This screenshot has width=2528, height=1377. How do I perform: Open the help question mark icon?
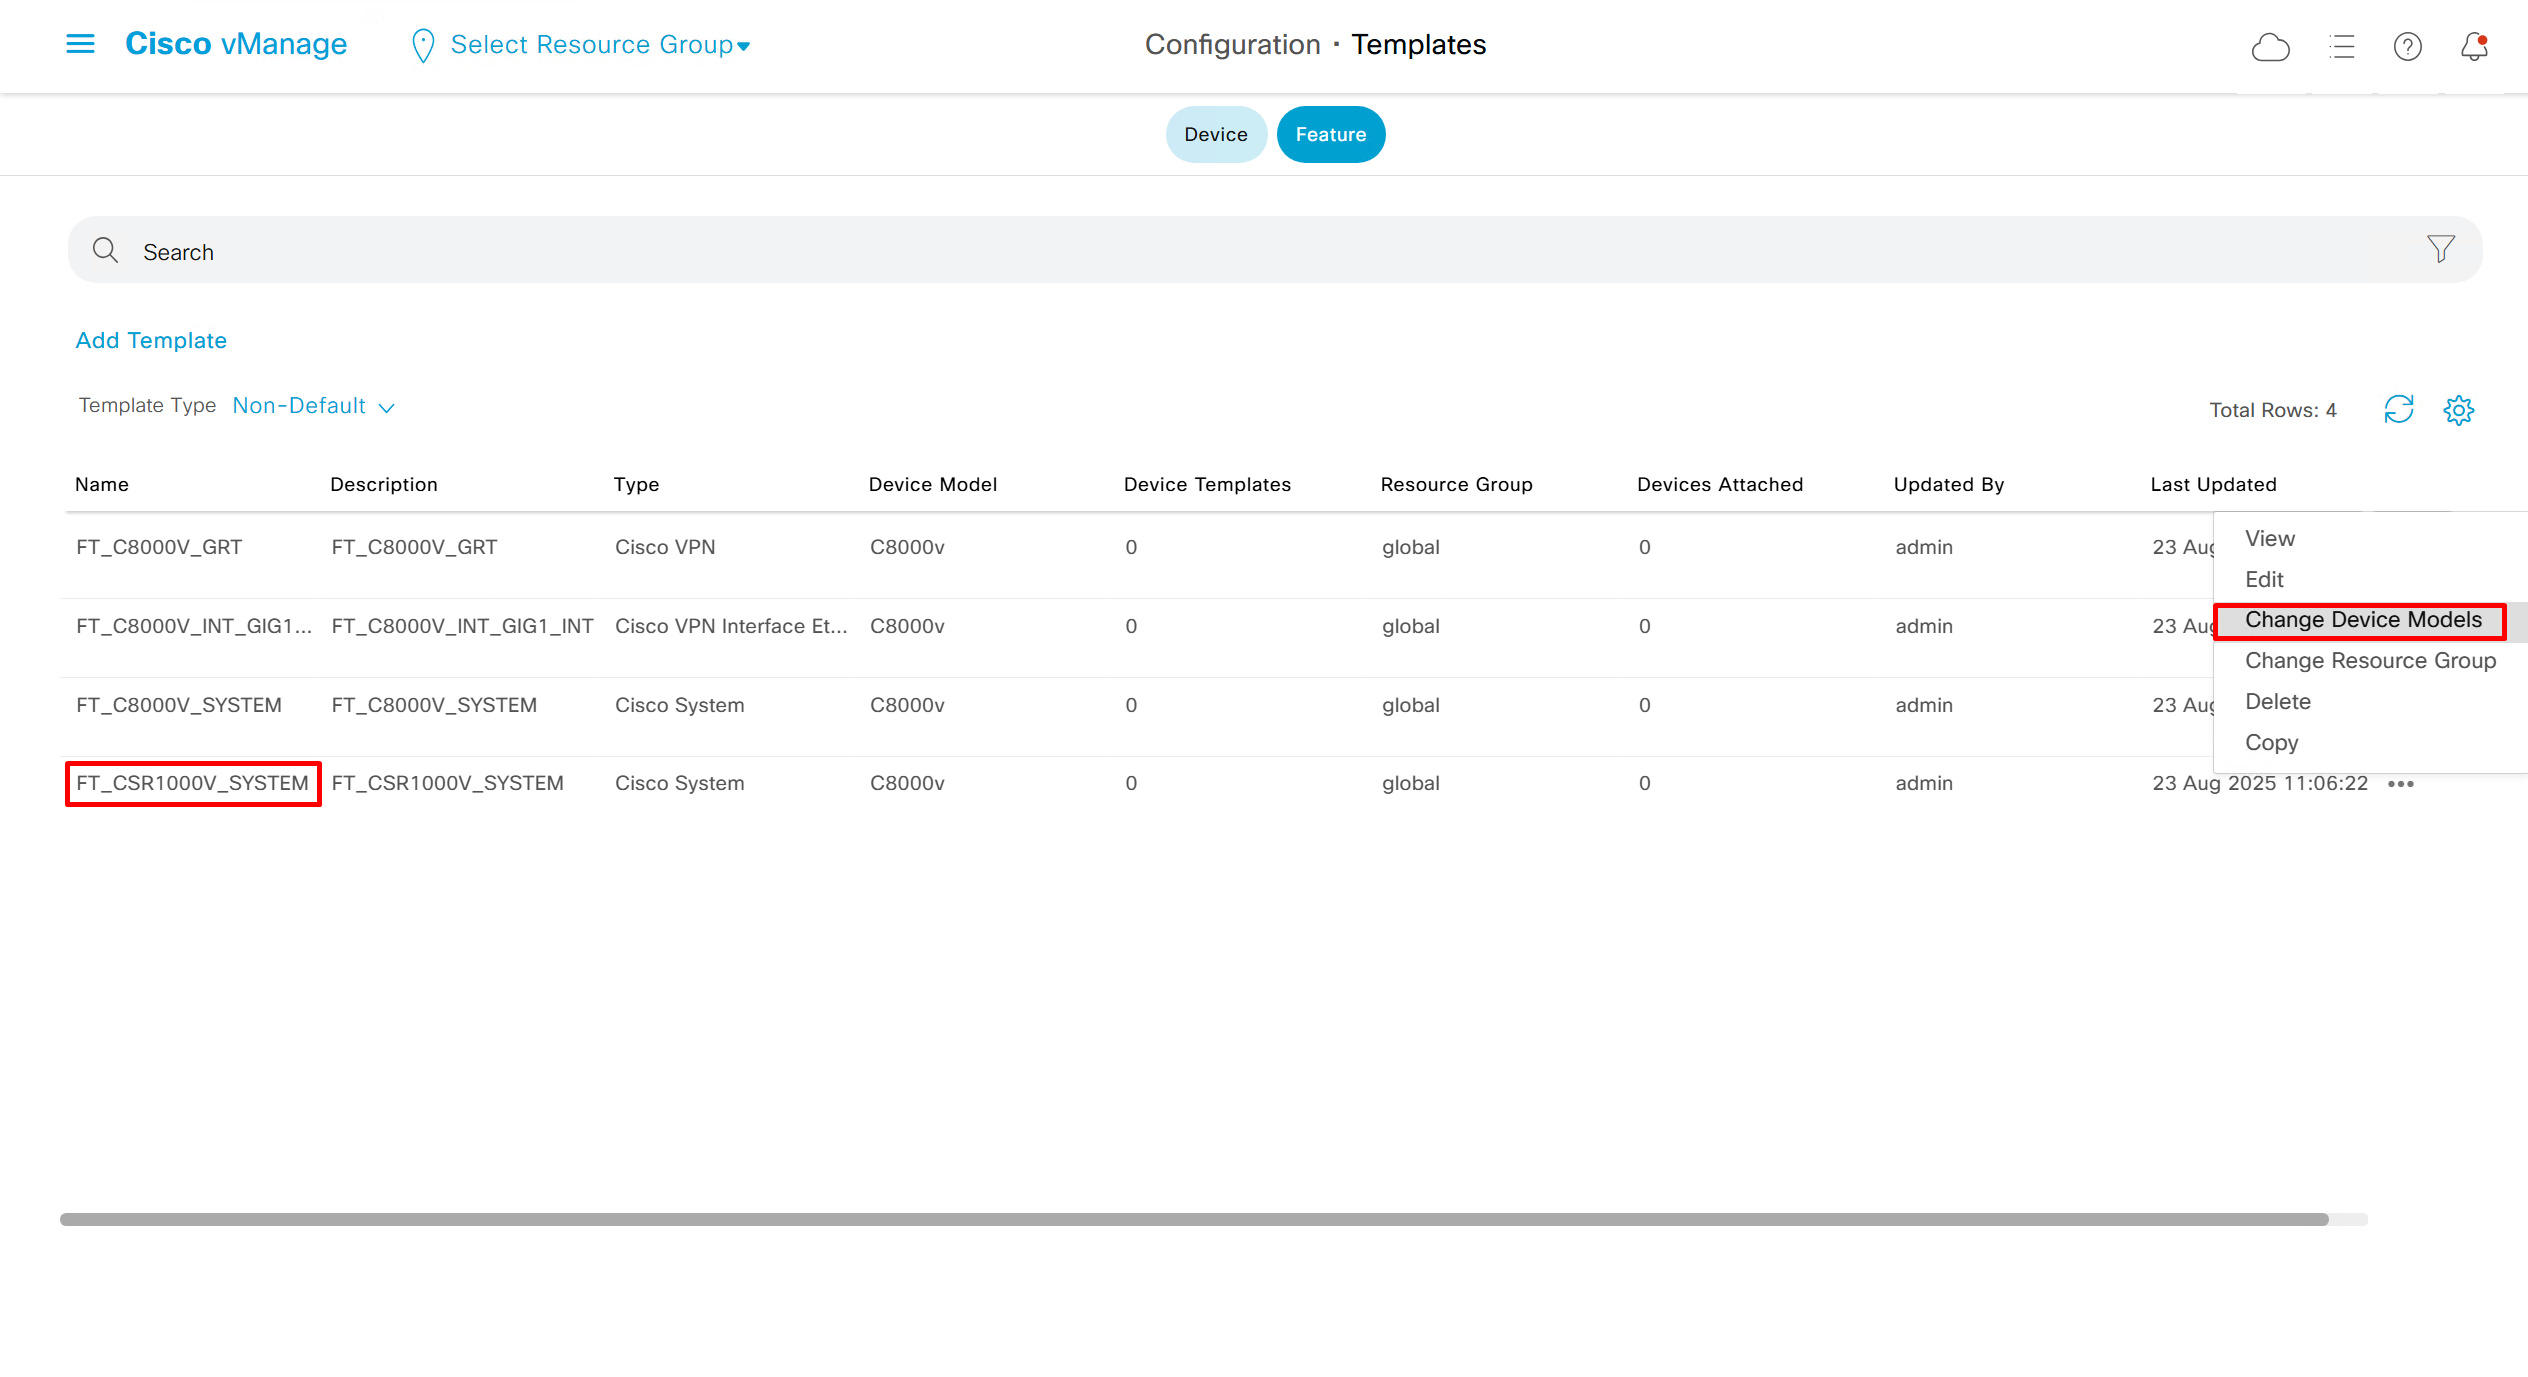2407,46
